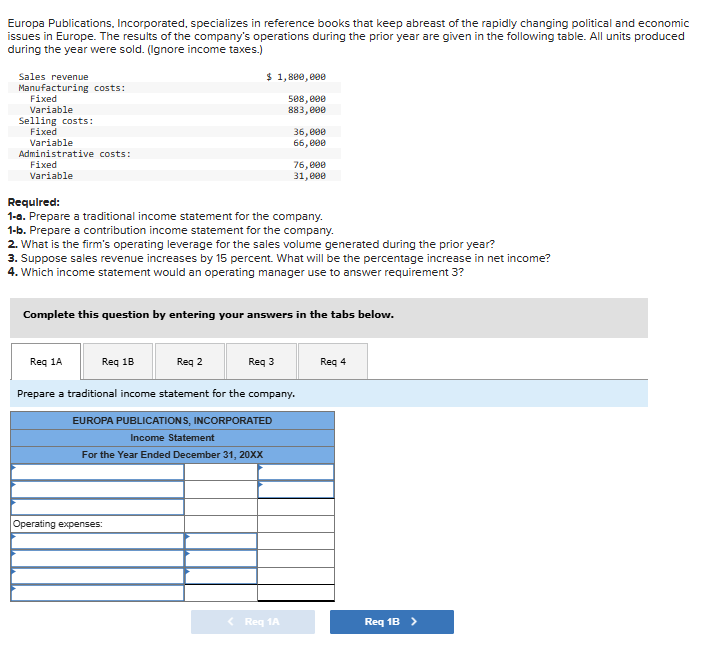Image resolution: width=708 pixels, height=647 pixels.
Task: Switch to the Req 1A tab
Action: click(46, 362)
